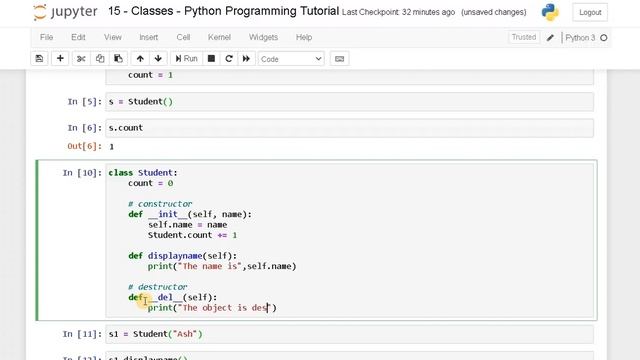The image size is (640, 360).
Task: Move selected cell up arrow
Action: tap(140, 59)
